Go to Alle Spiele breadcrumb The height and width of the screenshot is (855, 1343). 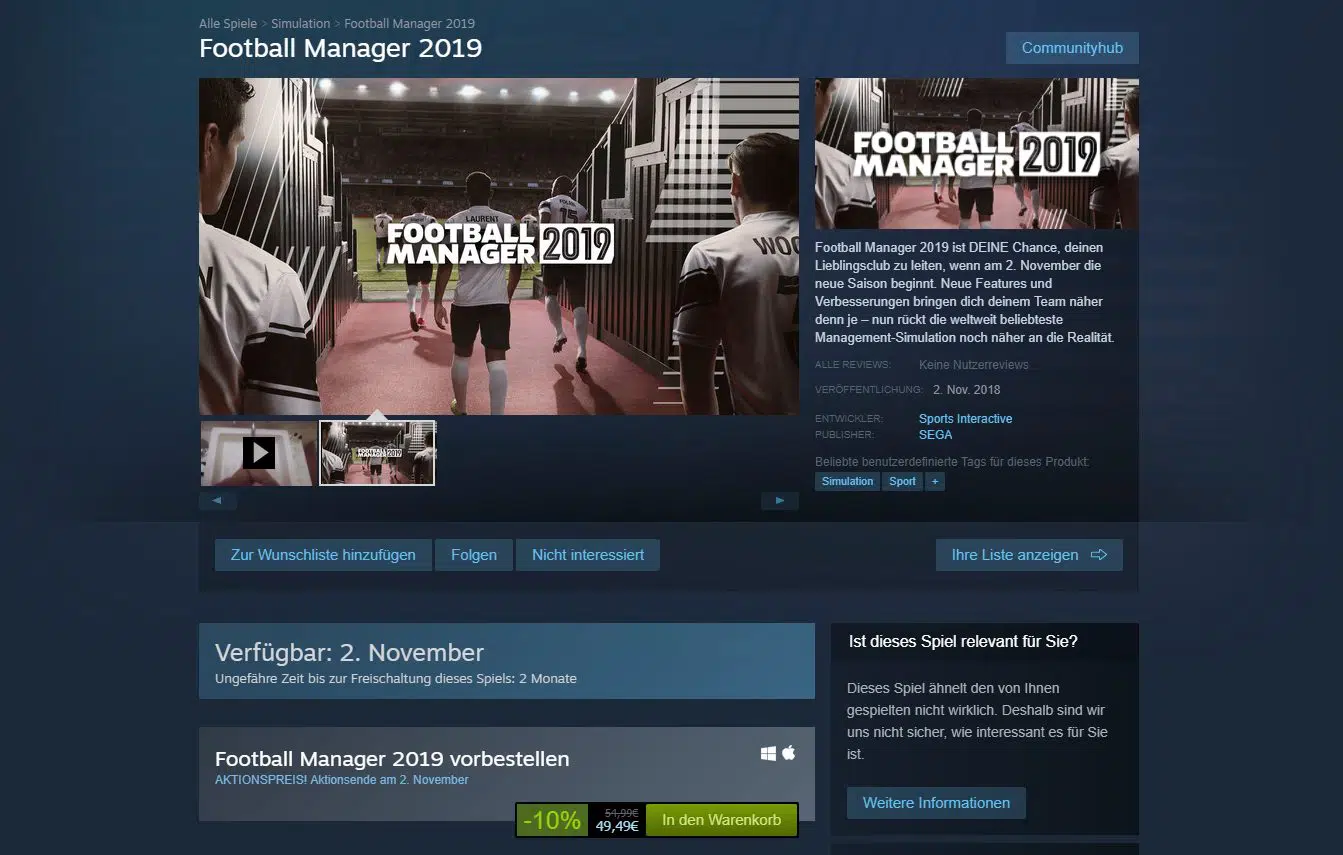228,23
